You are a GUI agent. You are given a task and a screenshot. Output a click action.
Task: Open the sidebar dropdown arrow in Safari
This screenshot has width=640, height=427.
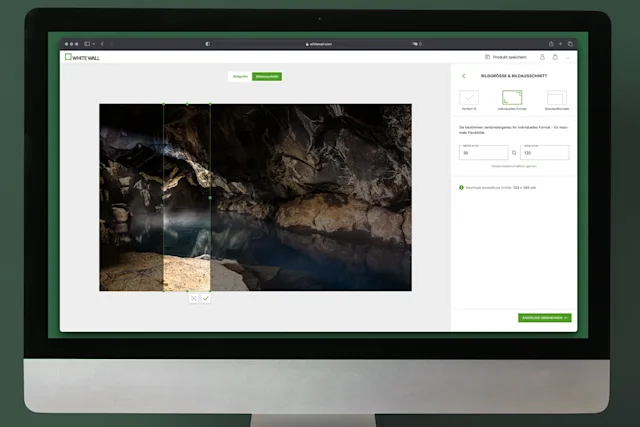coord(94,44)
